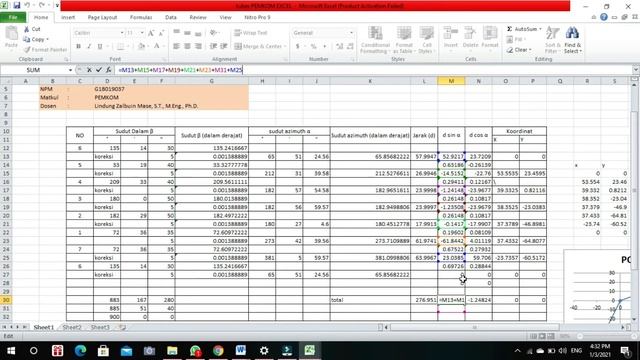Switch to the Insert tab
Image resolution: width=640 pixels, height=360 pixels.
tap(68, 17)
